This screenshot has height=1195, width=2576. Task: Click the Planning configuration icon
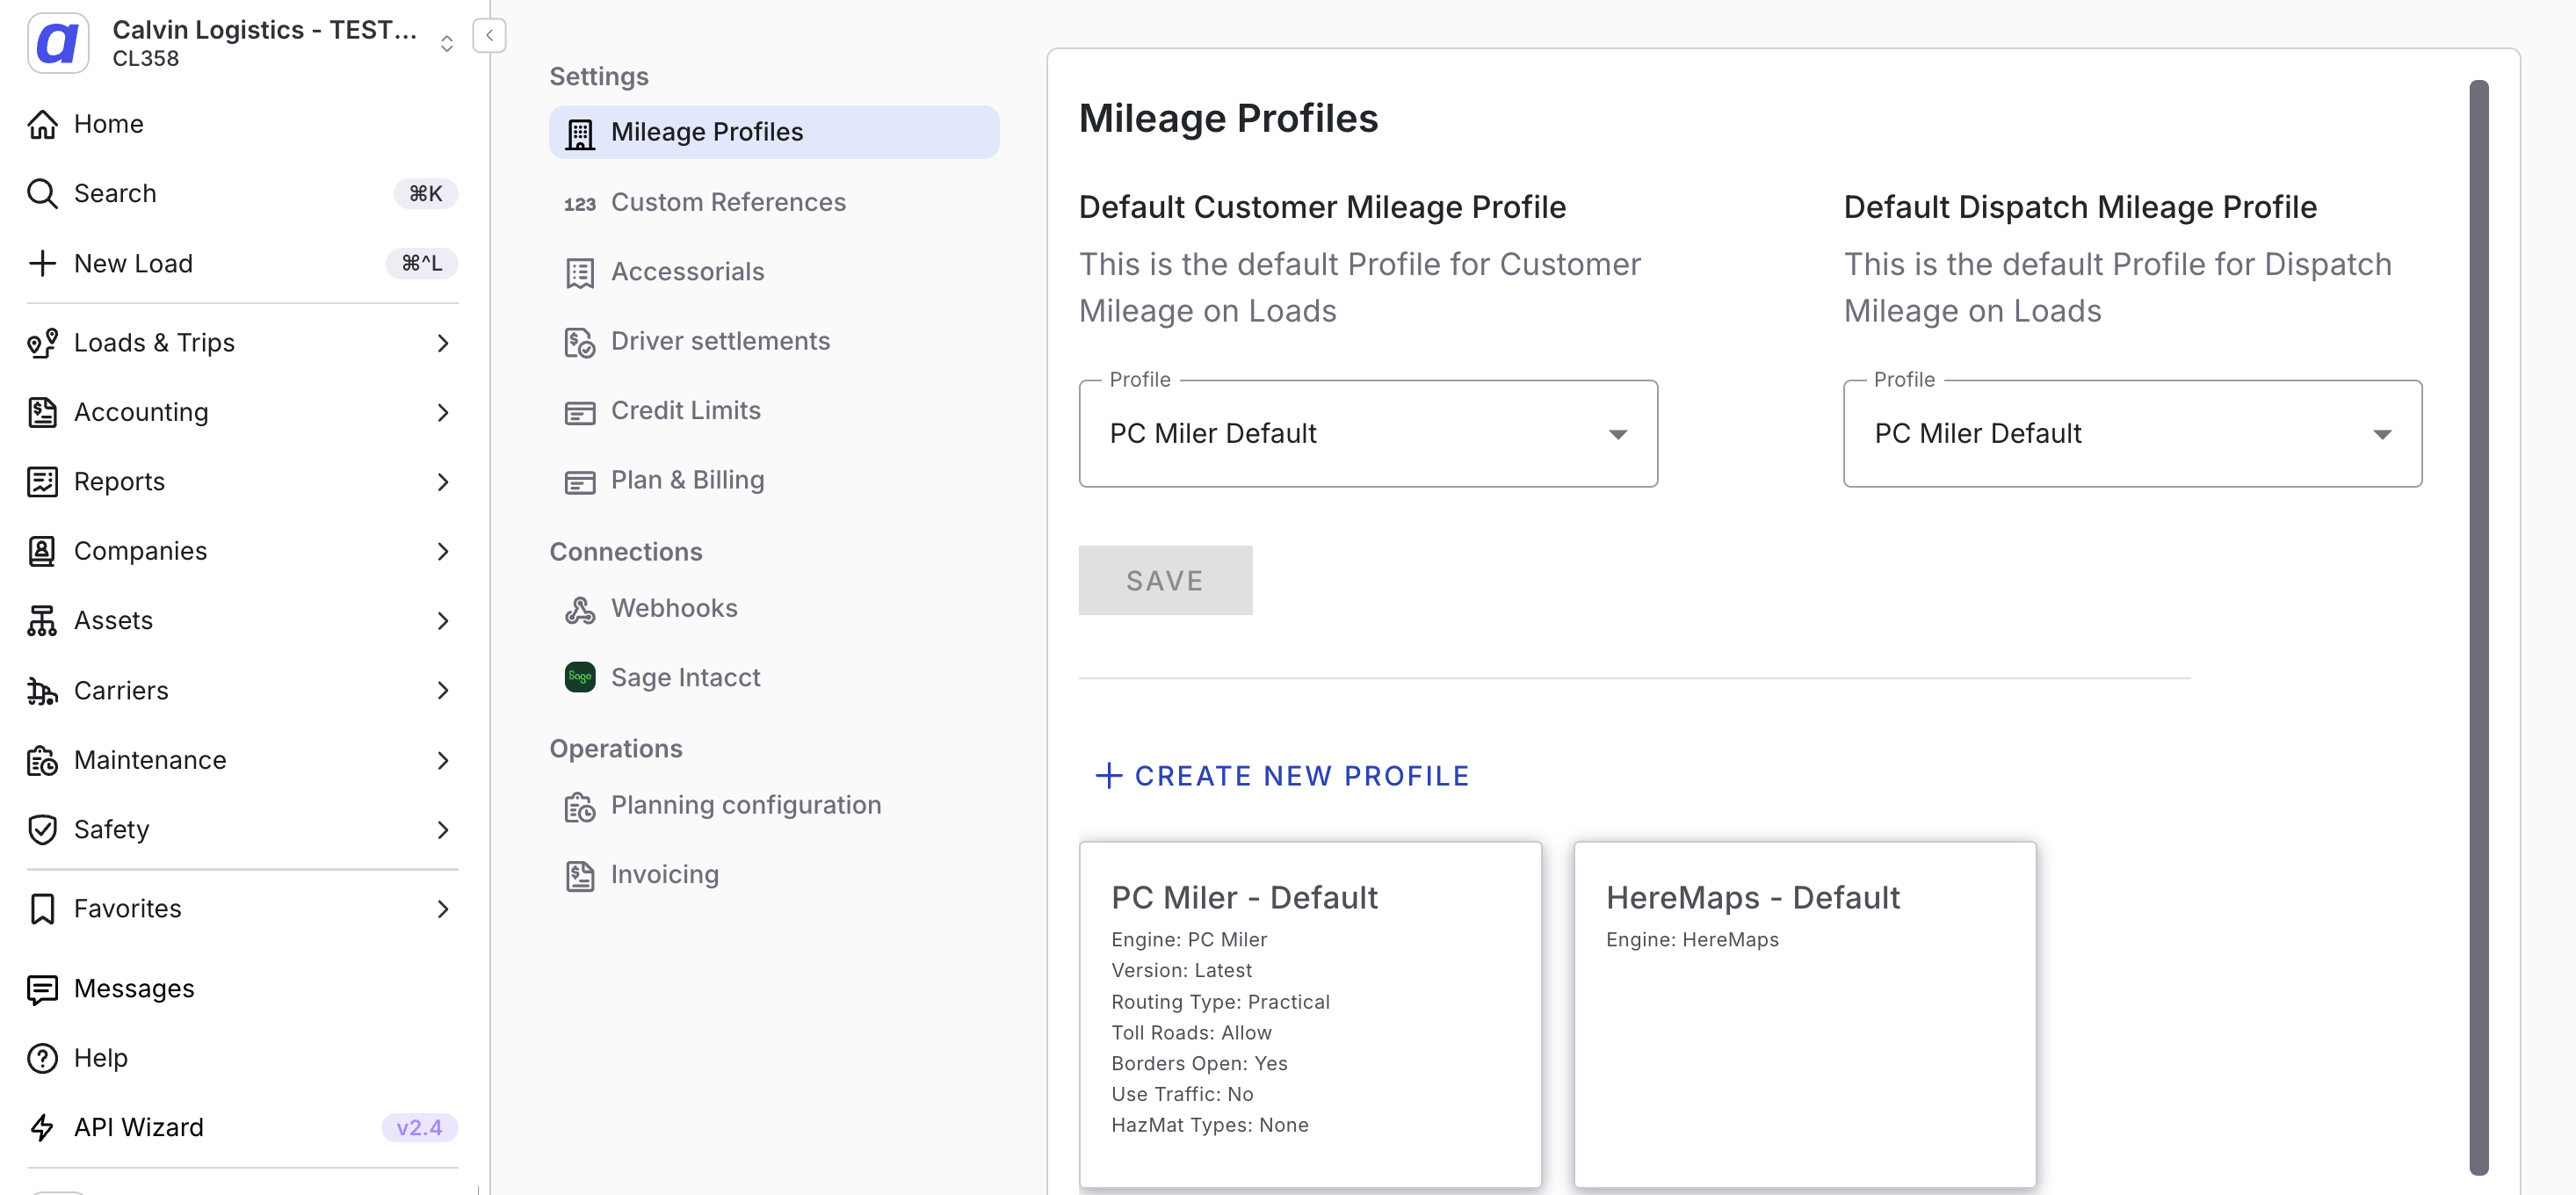click(580, 806)
